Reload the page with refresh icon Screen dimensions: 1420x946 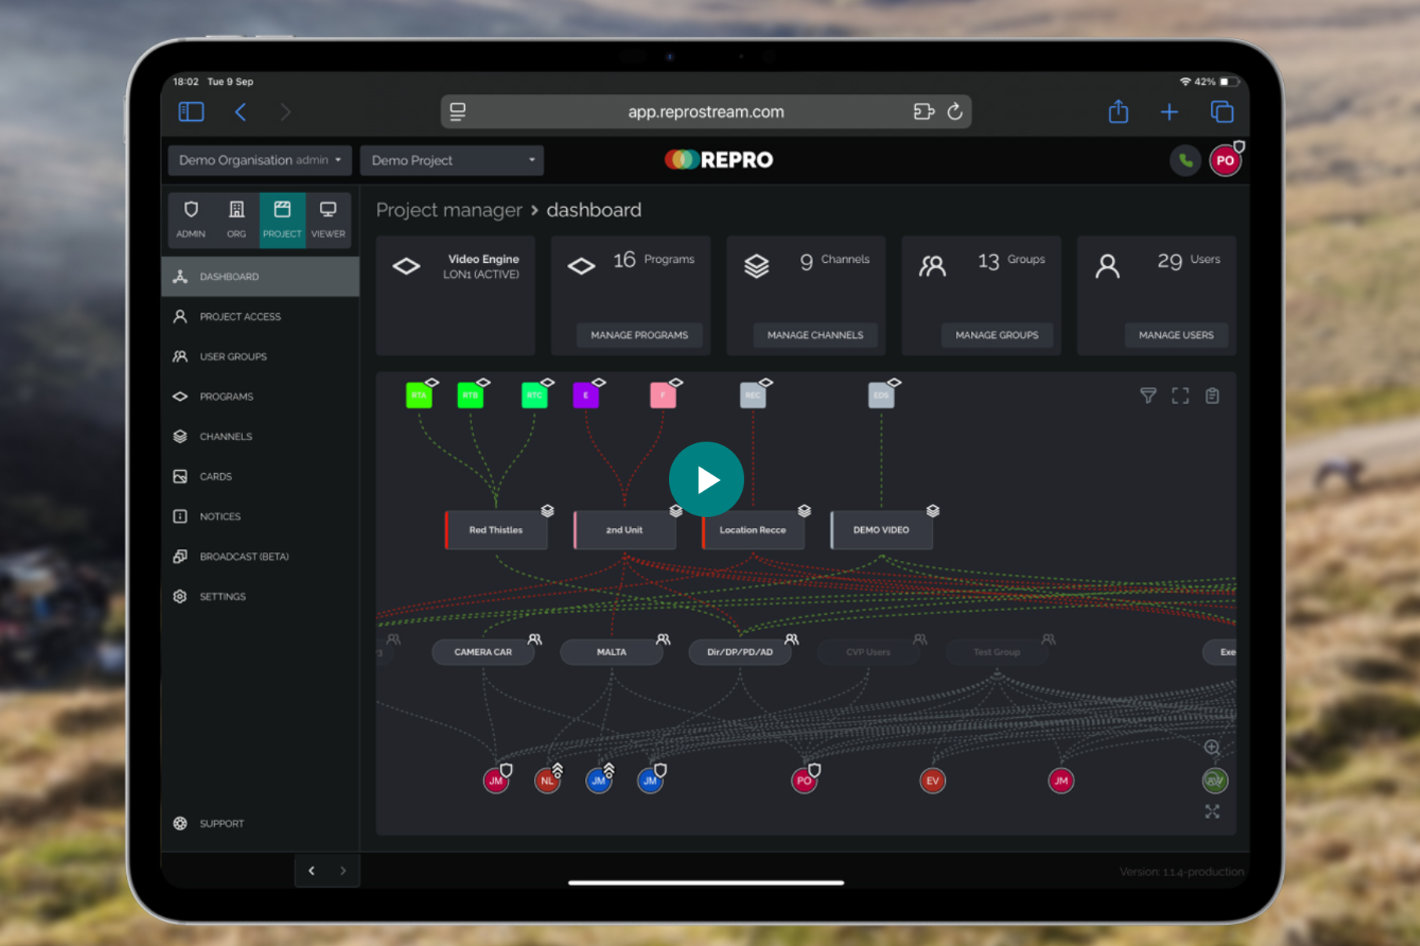pyautogui.click(x=955, y=112)
